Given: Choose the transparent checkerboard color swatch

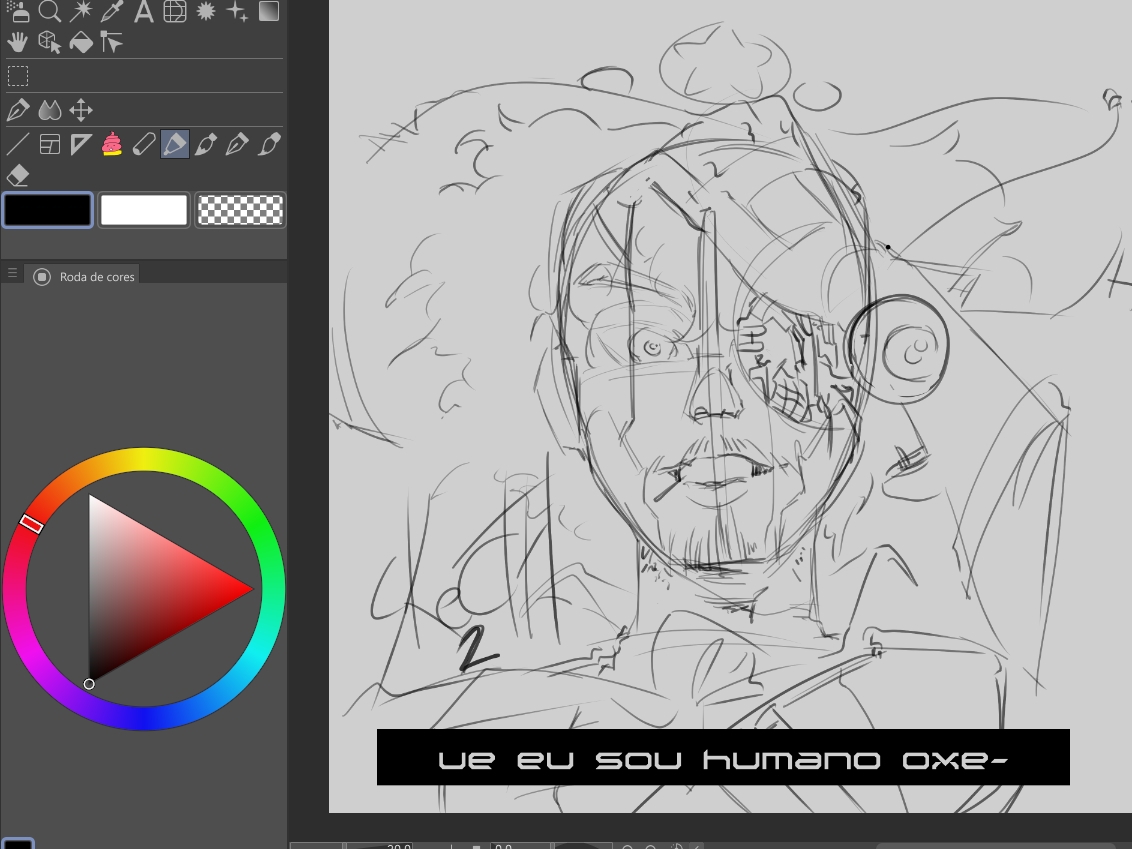Looking at the screenshot, I should coord(240,210).
